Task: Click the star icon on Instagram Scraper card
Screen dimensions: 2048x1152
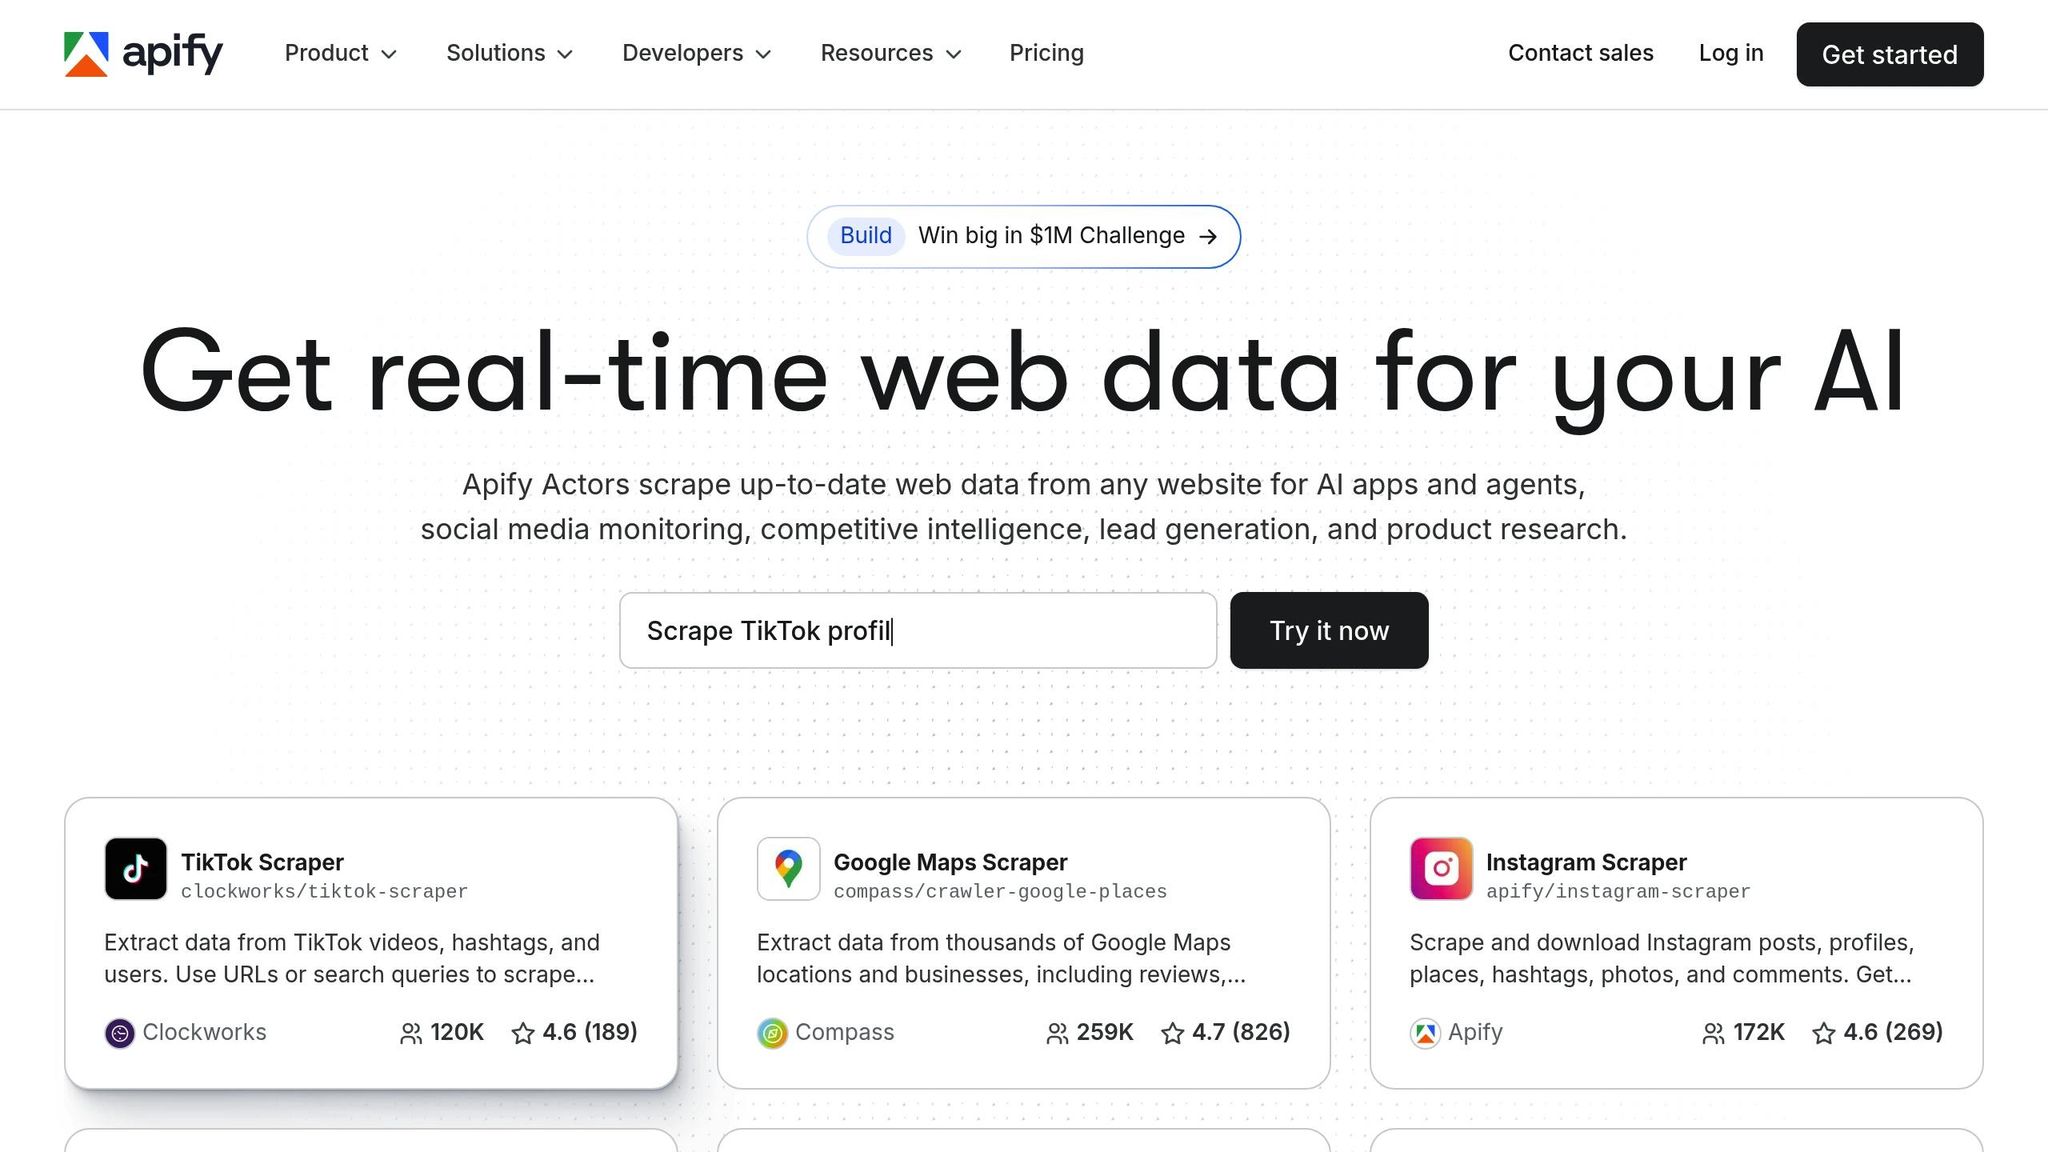Action: 1824,1033
